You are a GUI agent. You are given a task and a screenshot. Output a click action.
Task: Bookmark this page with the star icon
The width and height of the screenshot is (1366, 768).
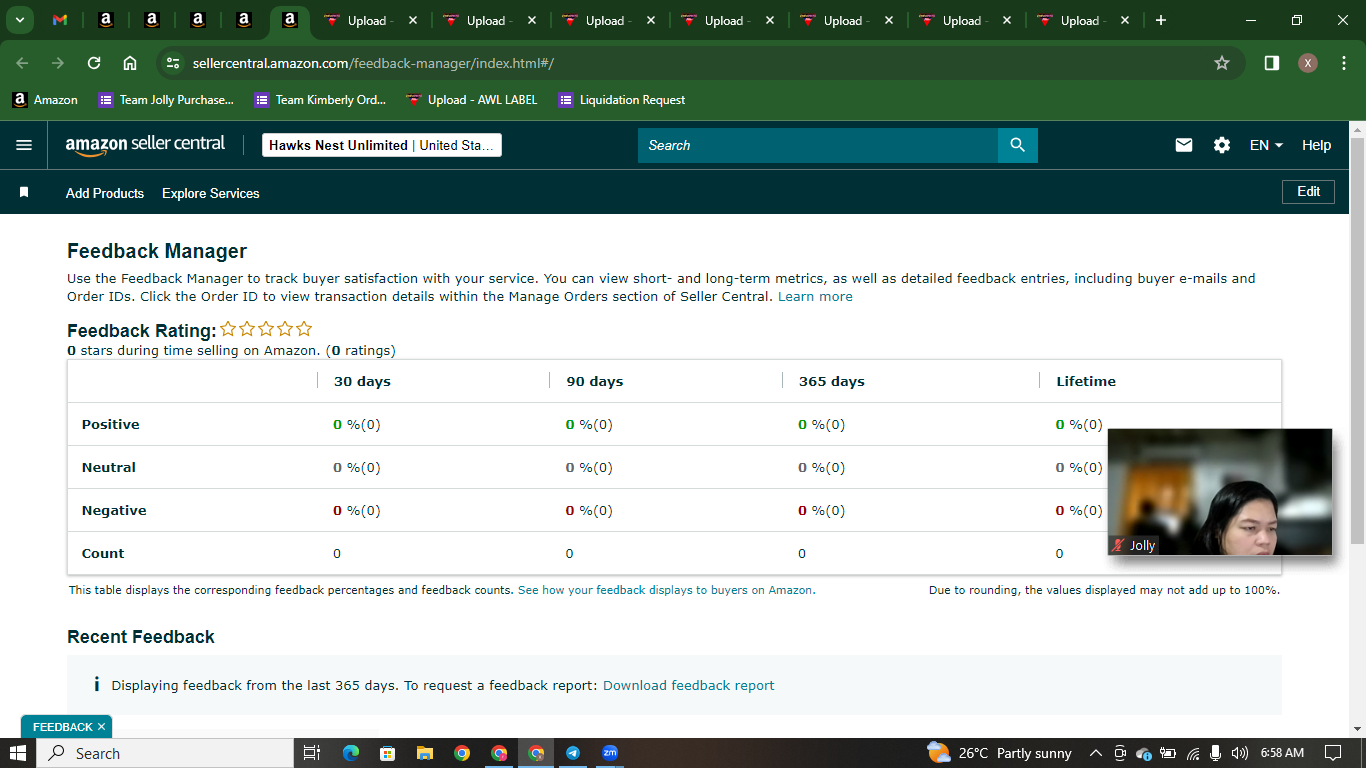[x=1222, y=63]
